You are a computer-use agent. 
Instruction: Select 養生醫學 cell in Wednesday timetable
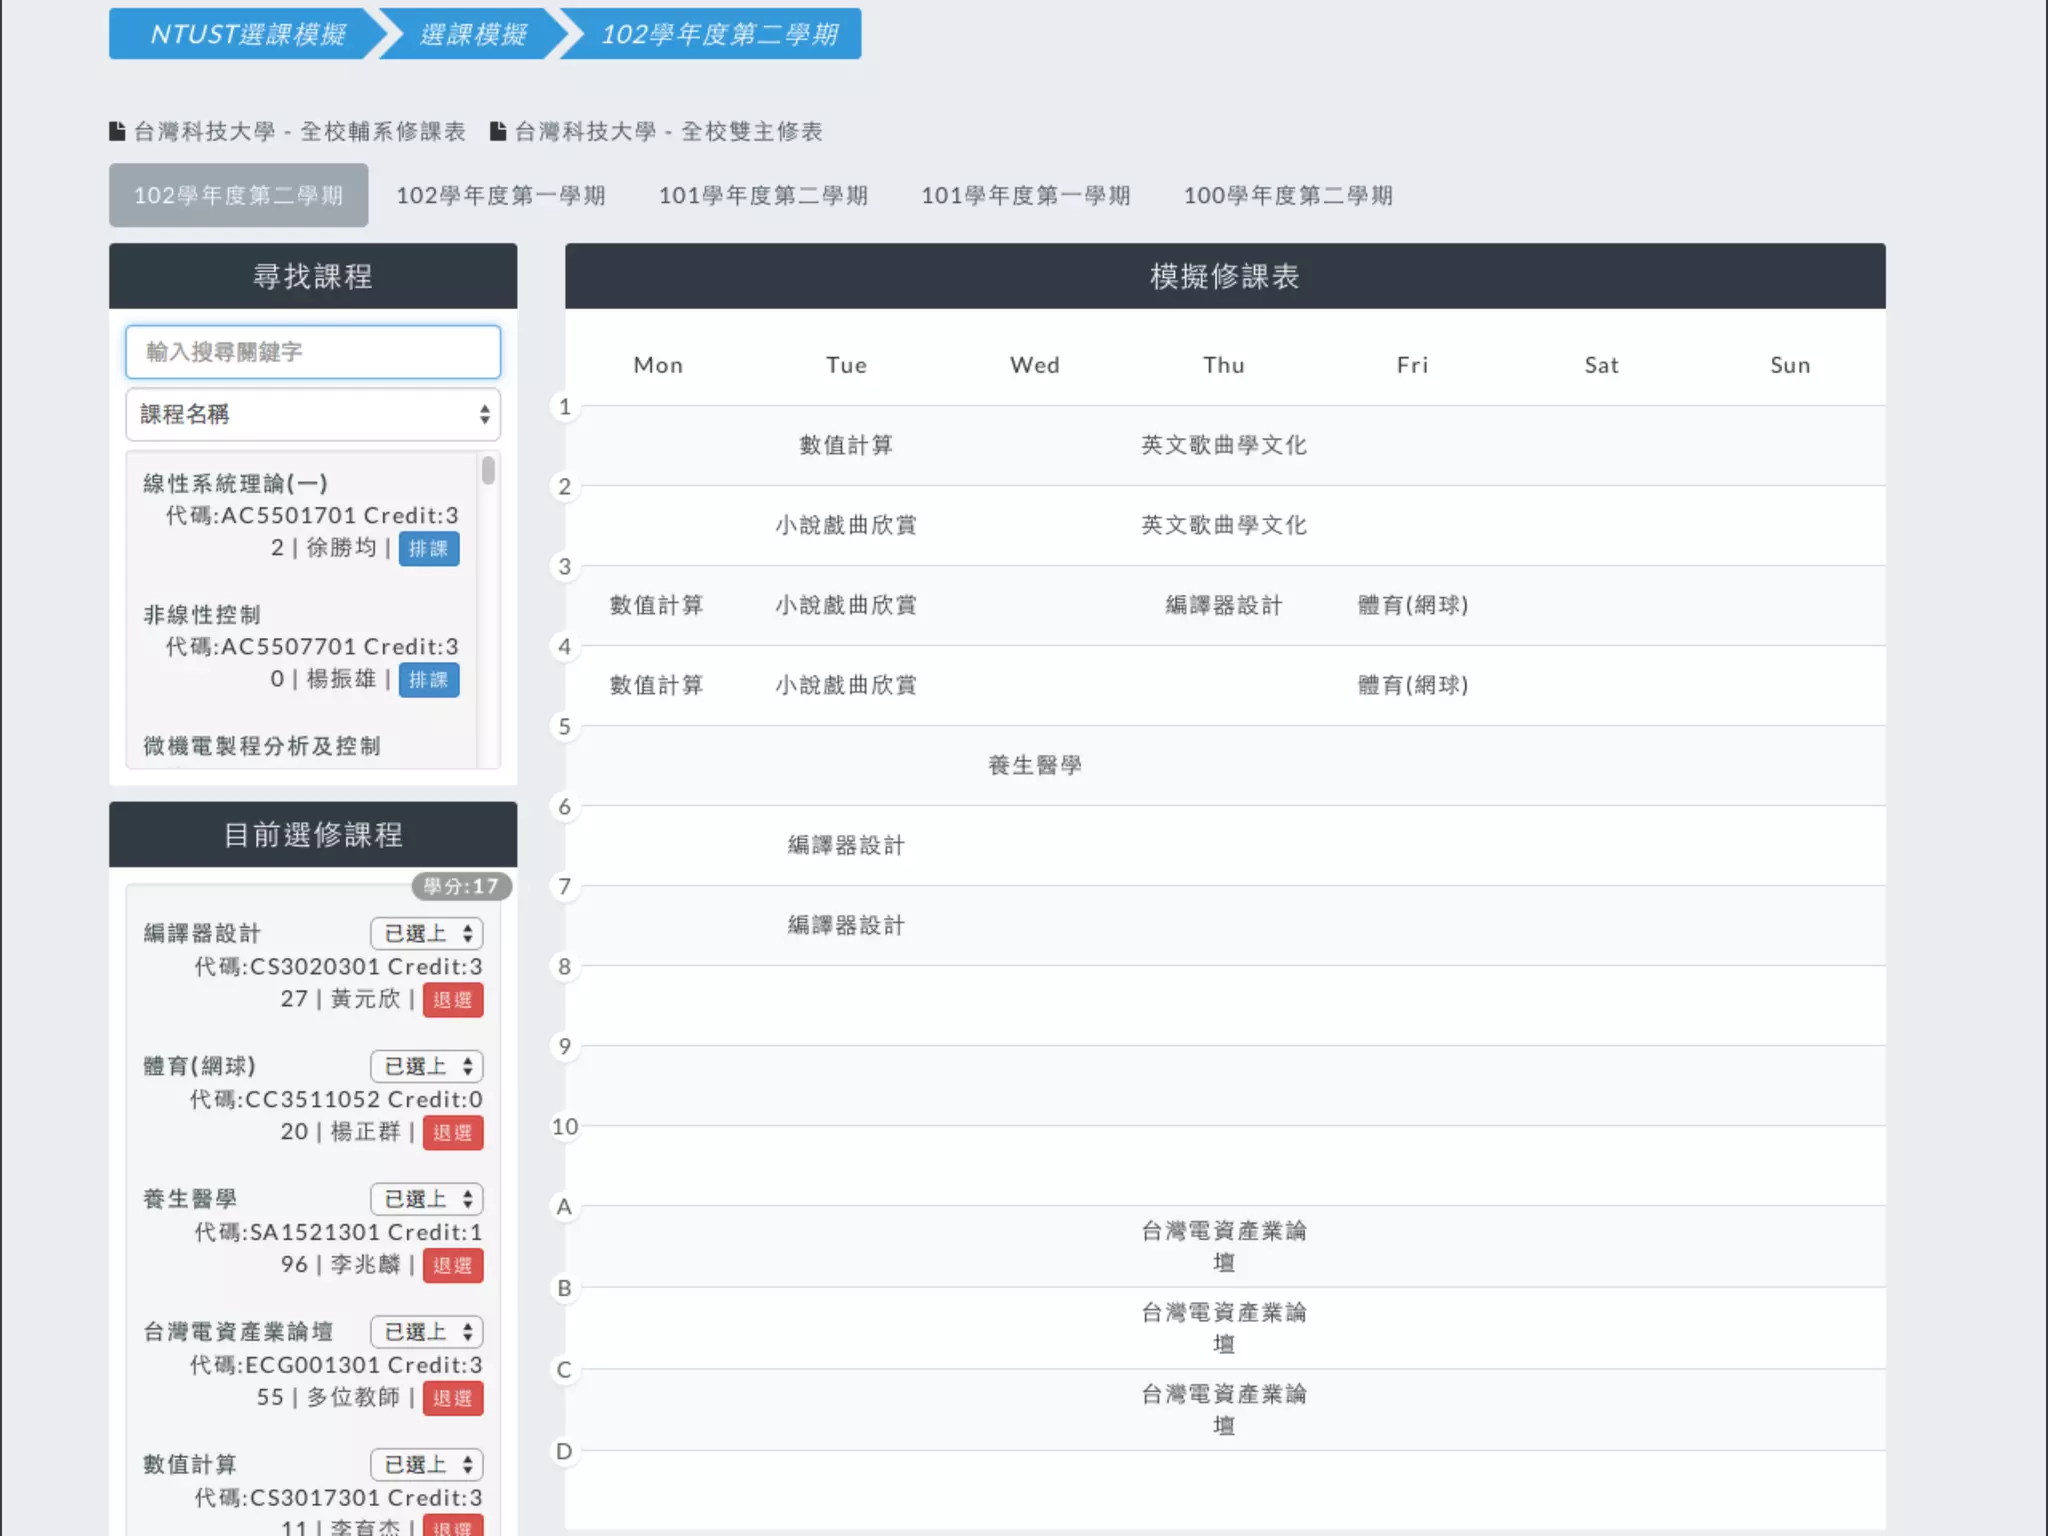point(1035,765)
